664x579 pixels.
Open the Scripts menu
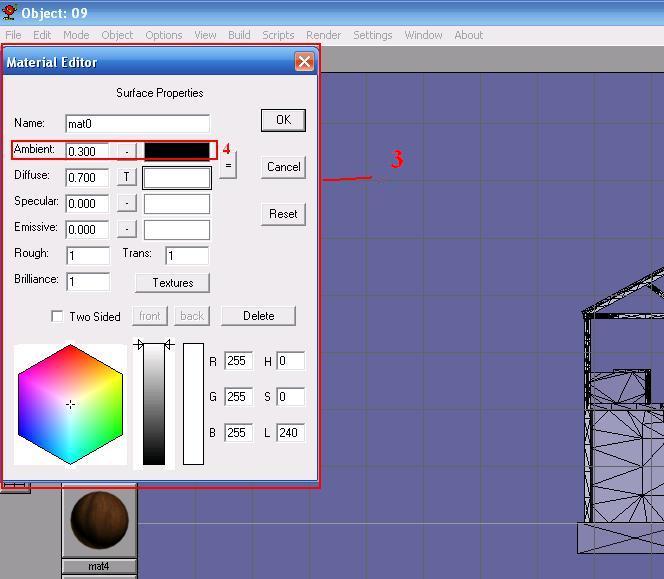(x=278, y=35)
